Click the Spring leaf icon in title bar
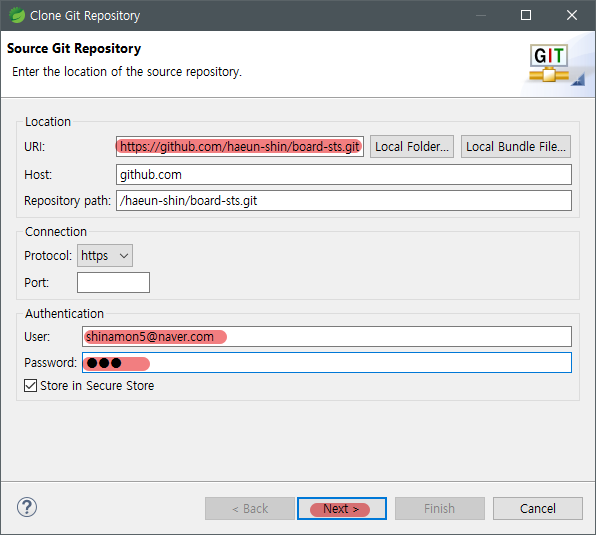Image resolution: width=596 pixels, height=535 pixels. click(17, 16)
